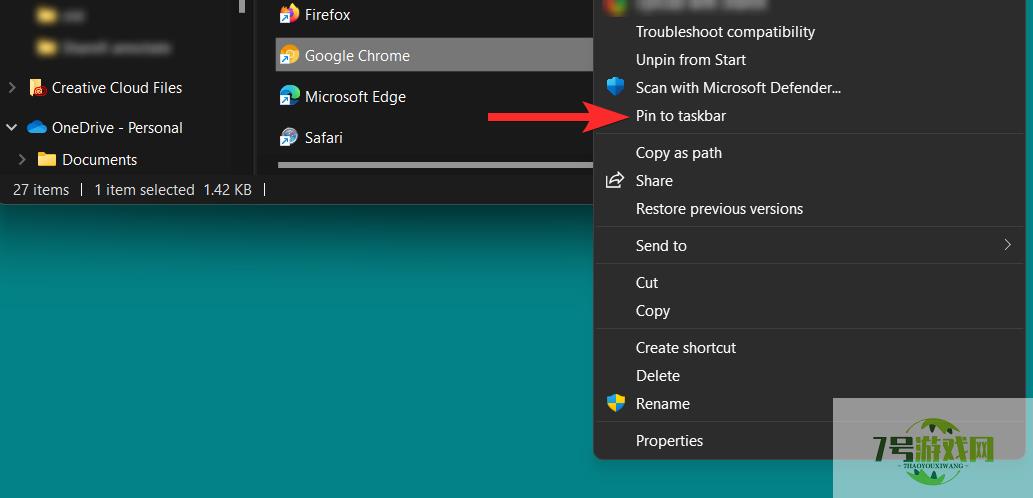1033x498 pixels.
Task: Click the Safari shortcut icon
Action: click(x=289, y=137)
